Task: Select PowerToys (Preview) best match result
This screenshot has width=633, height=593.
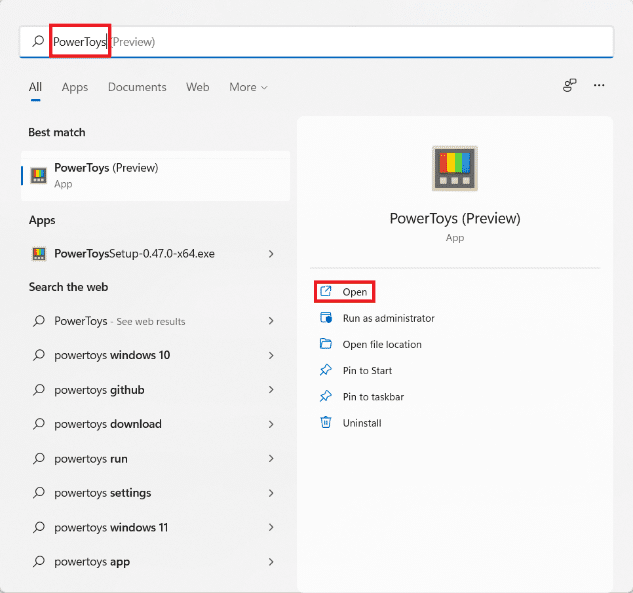Action: pyautogui.click(x=155, y=176)
